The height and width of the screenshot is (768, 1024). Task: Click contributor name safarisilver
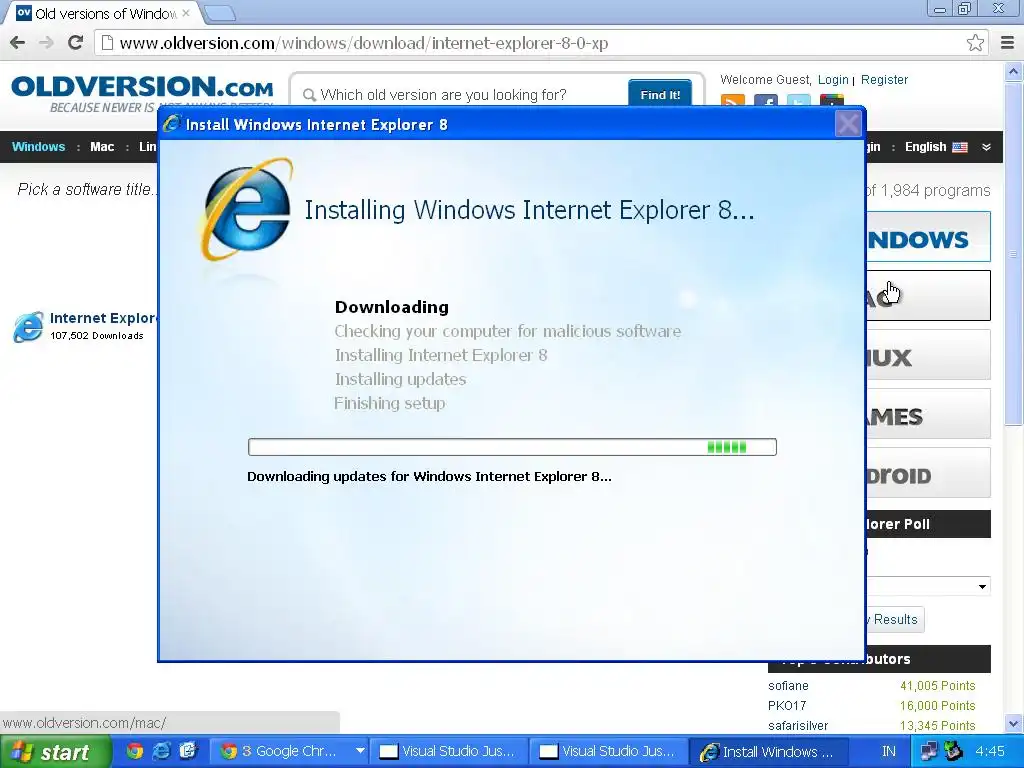click(x=798, y=726)
